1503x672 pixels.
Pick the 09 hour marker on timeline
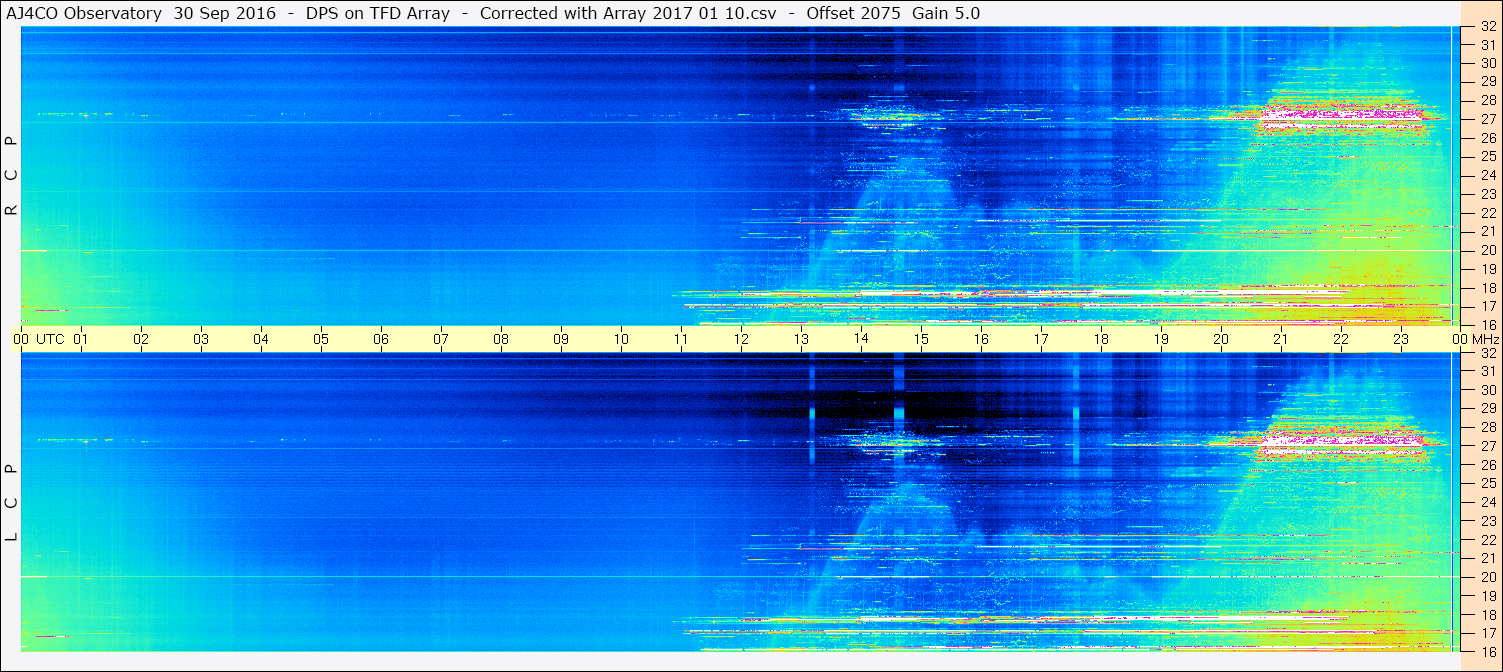click(x=561, y=339)
